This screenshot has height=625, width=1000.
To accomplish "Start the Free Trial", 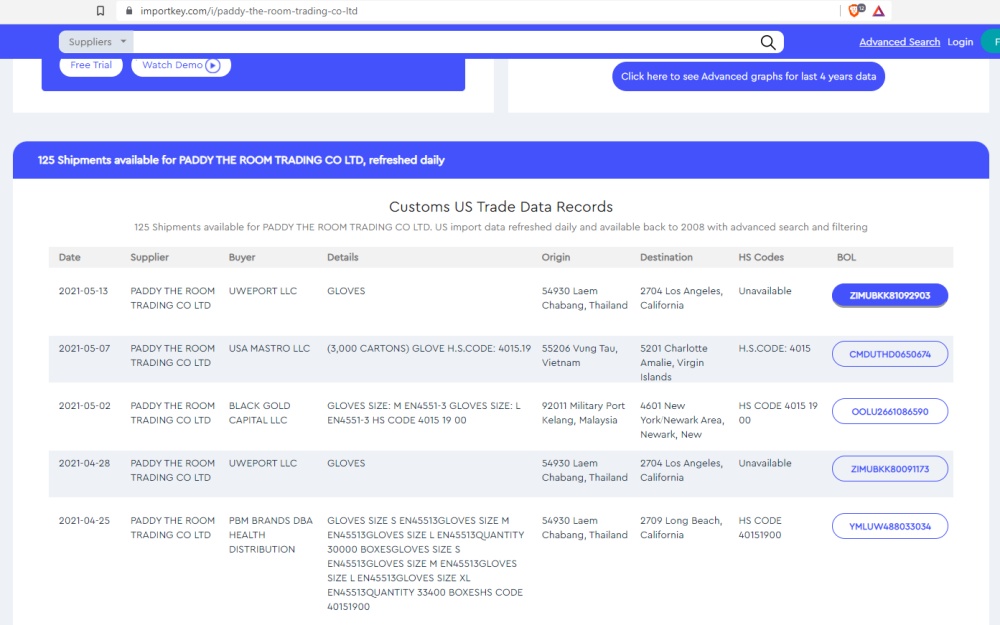I will (91, 65).
